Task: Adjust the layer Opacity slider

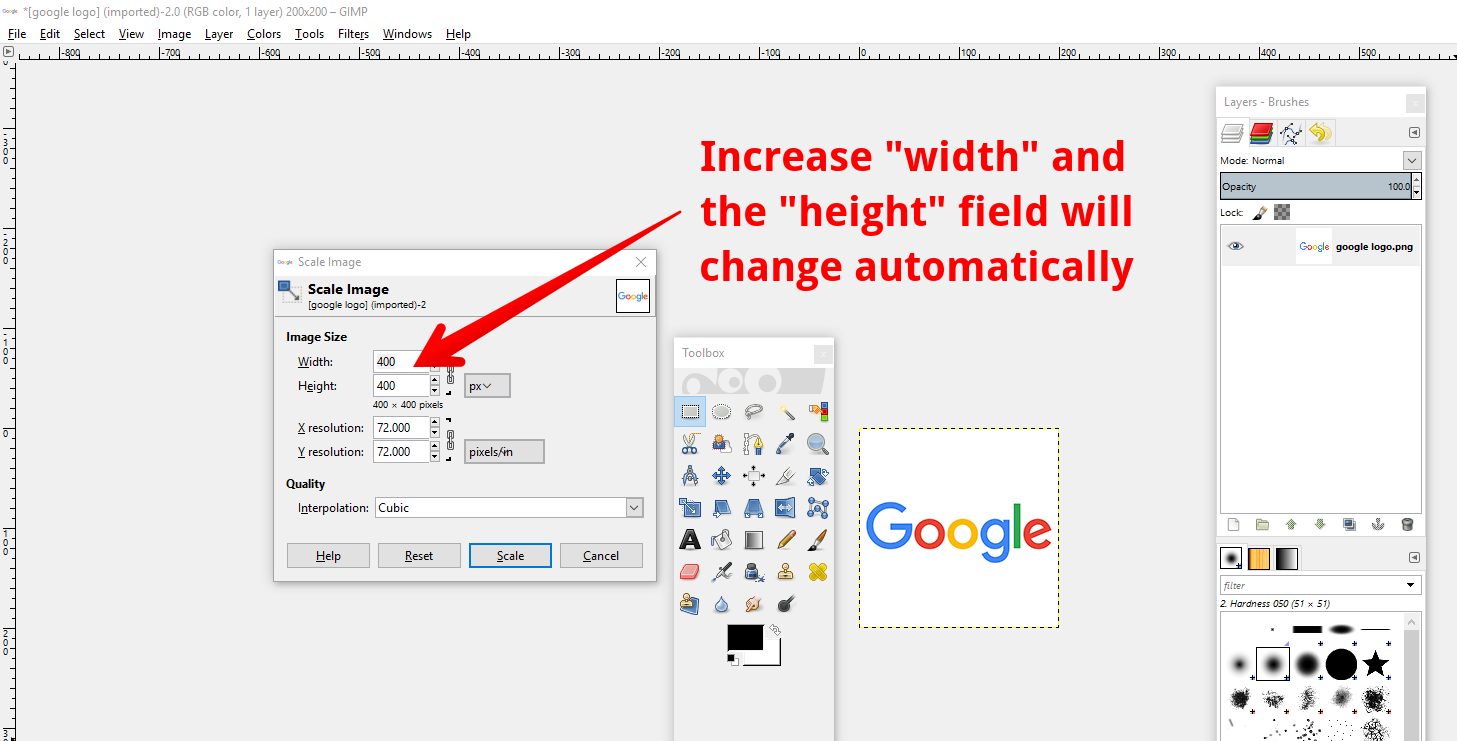Action: point(1316,186)
